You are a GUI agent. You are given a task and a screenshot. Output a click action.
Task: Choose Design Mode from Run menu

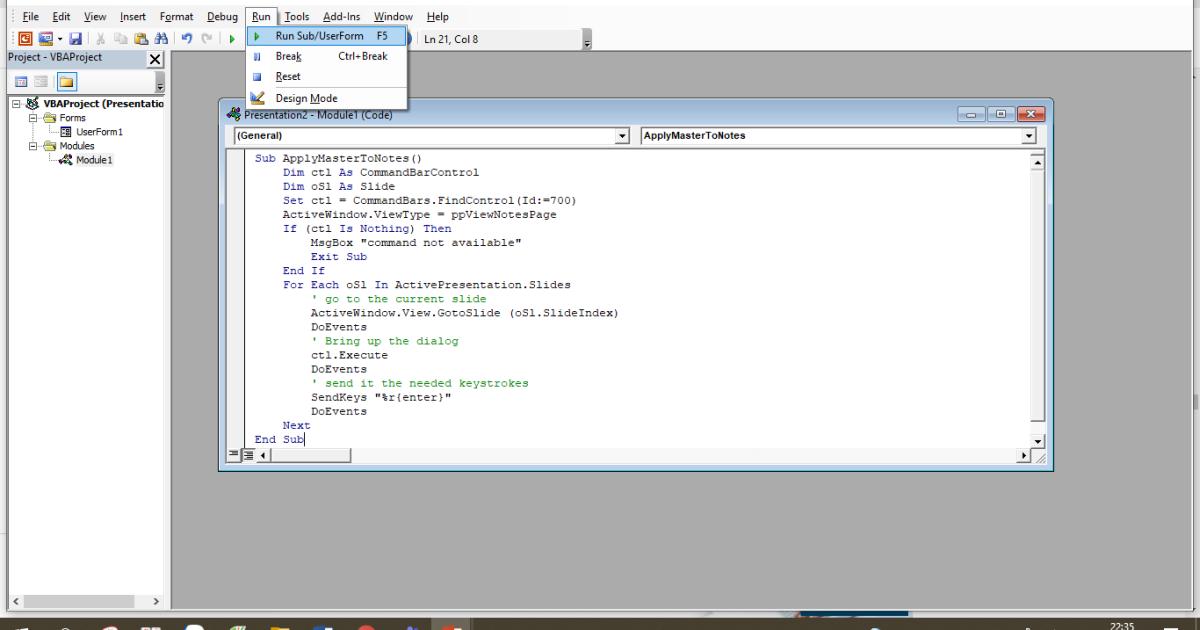coord(306,98)
